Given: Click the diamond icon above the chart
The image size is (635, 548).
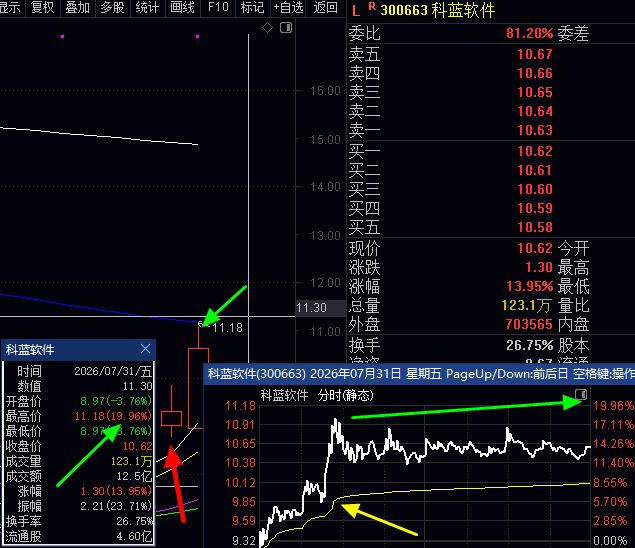Looking at the screenshot, I should pos(267,28).
